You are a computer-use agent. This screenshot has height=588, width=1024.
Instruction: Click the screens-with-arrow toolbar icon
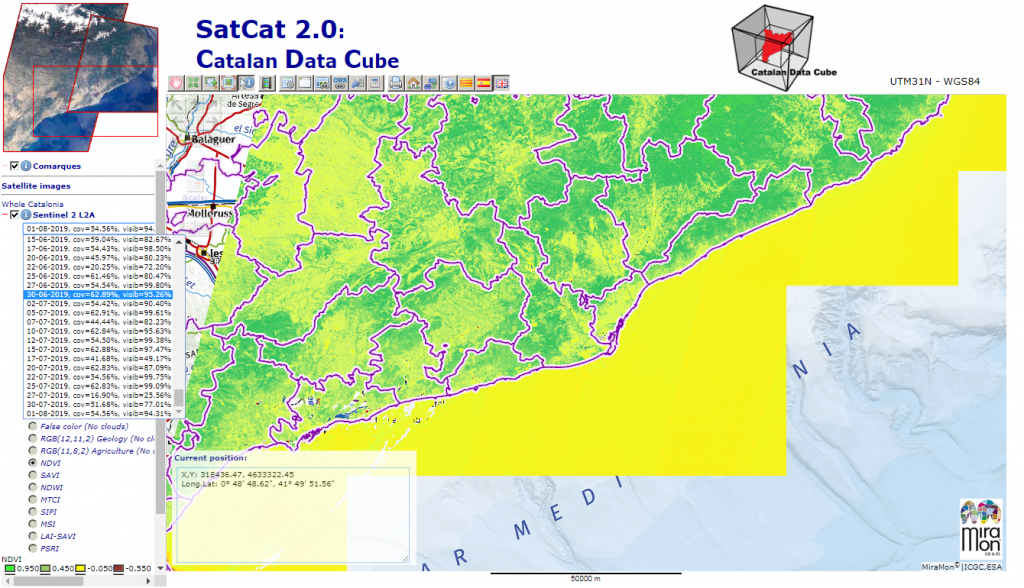[431, 83]
